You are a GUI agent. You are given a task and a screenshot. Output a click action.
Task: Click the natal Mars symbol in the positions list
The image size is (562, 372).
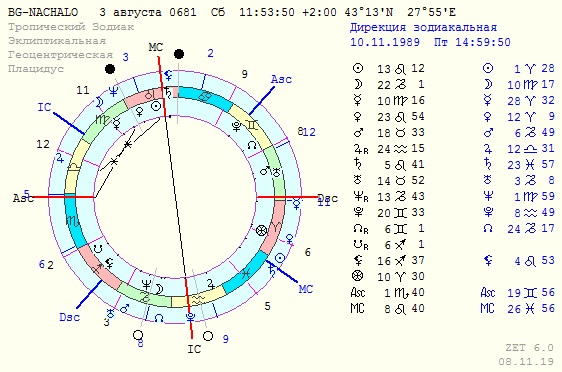358,132
